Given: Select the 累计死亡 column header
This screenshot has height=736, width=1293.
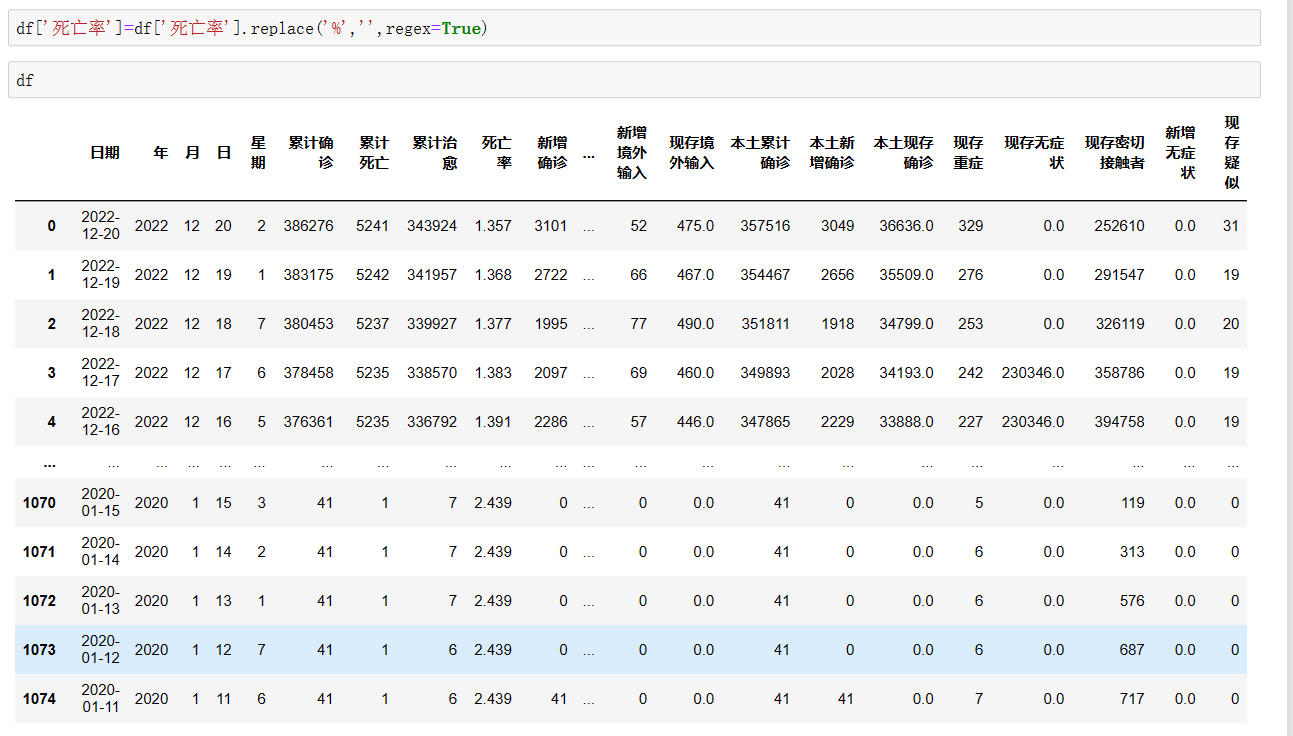Looking at the screenshot, I should 374,152.
